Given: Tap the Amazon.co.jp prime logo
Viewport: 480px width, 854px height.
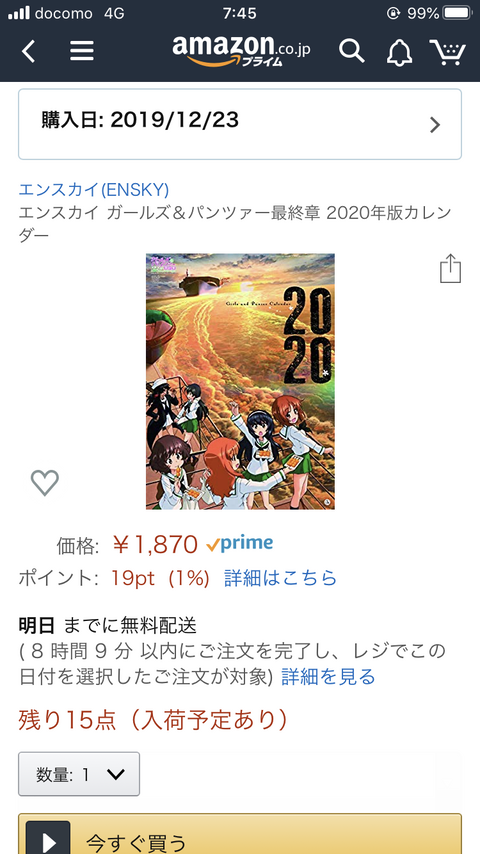Looking at the screenshot, I should point(241,50).
